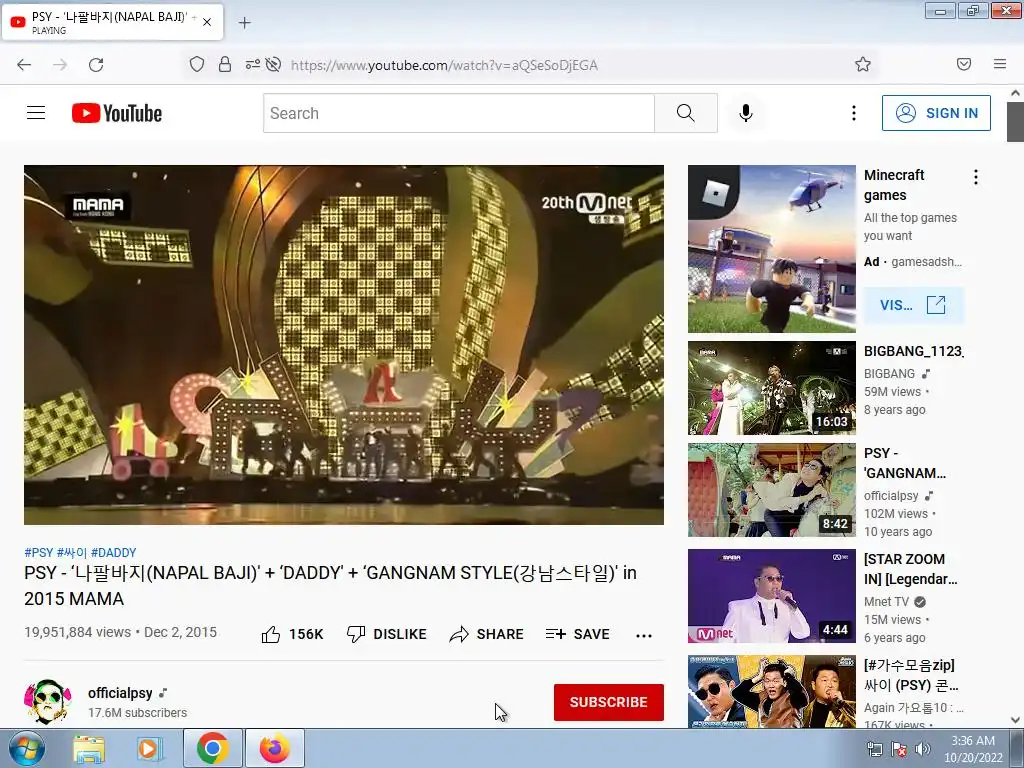
Task: Click the Mnet TV channel name
Action: coord(886,601)
